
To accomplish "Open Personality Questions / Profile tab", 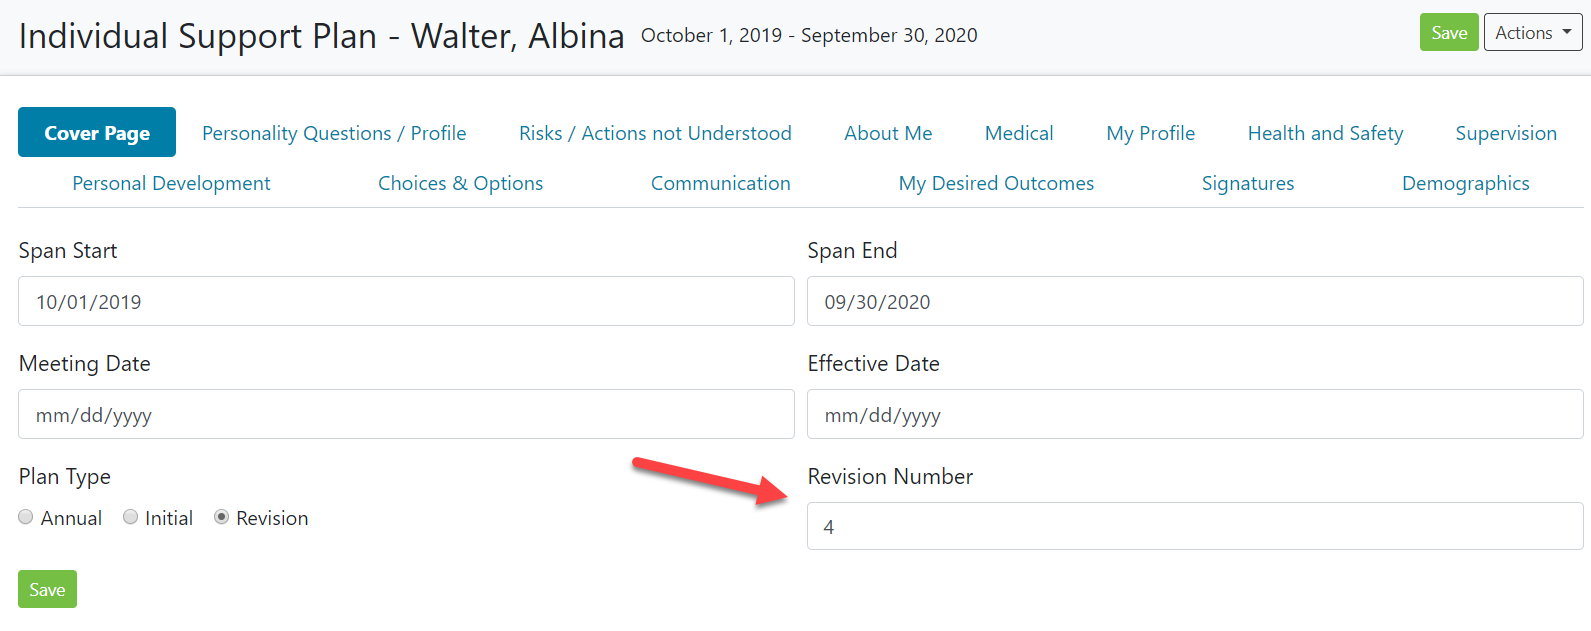I will click(334, 133).
